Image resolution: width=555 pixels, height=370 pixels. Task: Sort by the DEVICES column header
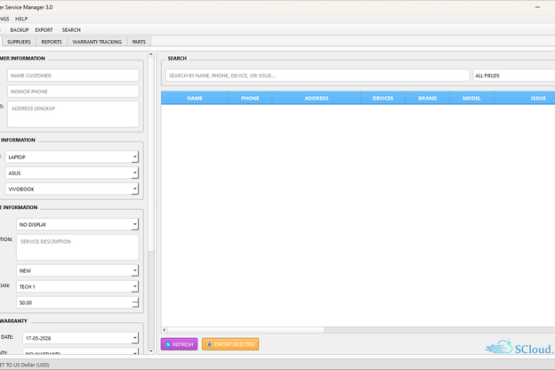point(383,98)
